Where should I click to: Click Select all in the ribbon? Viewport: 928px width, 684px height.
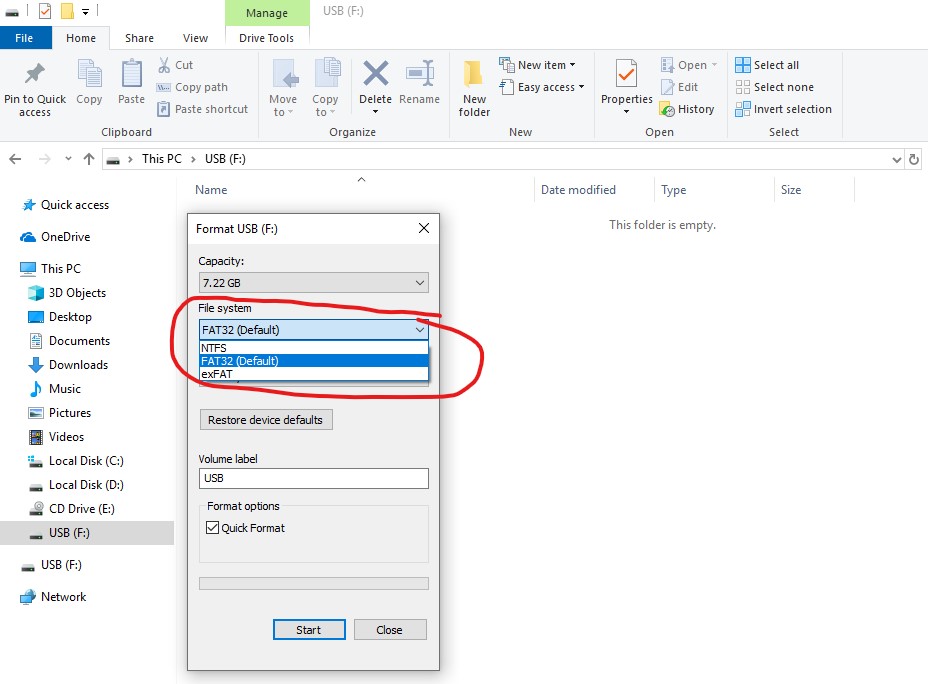pyautogui.click(x=767, y=64)
